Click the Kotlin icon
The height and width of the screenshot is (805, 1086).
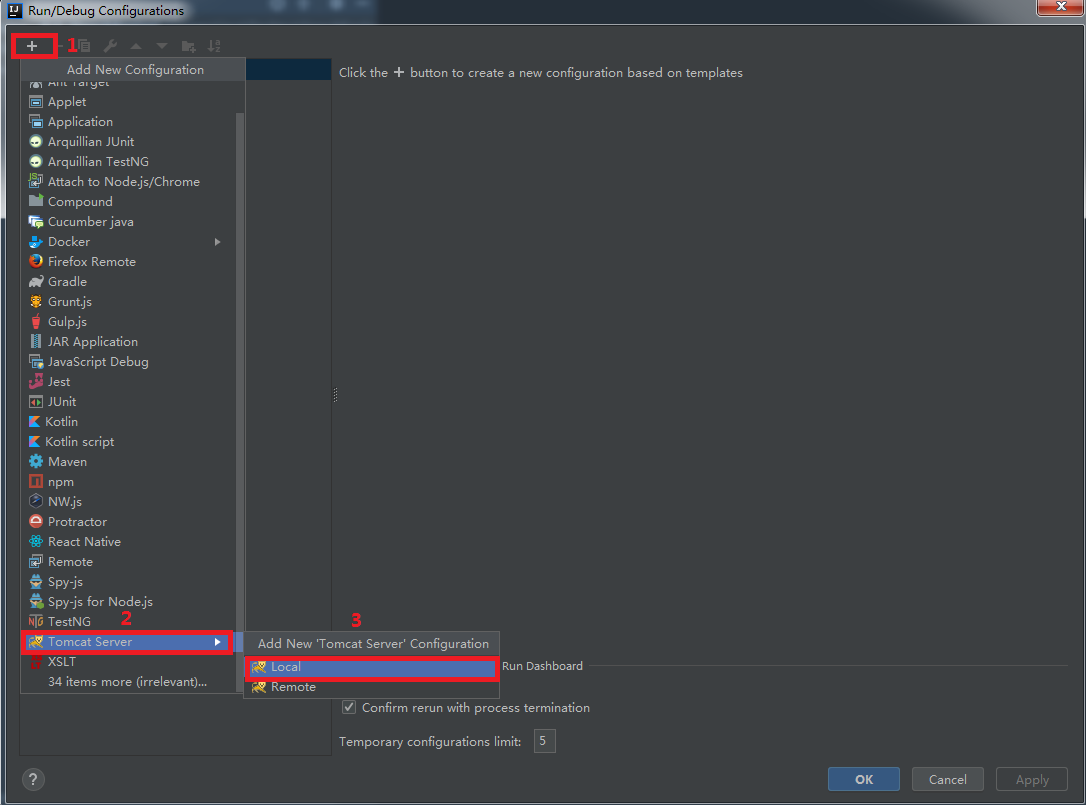[x=34, y=422]
